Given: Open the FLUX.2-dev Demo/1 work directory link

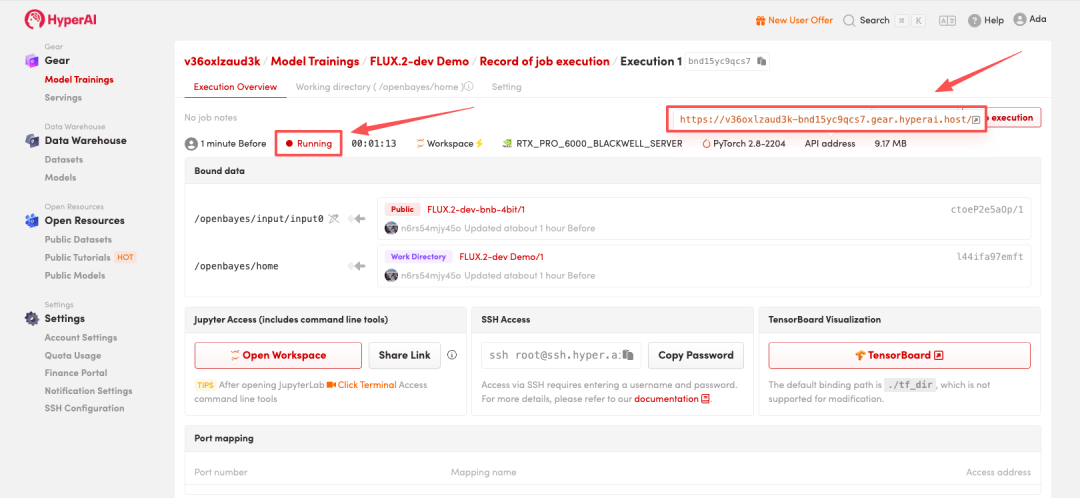Looking at the screenshot, I should (x=501, y=257).
